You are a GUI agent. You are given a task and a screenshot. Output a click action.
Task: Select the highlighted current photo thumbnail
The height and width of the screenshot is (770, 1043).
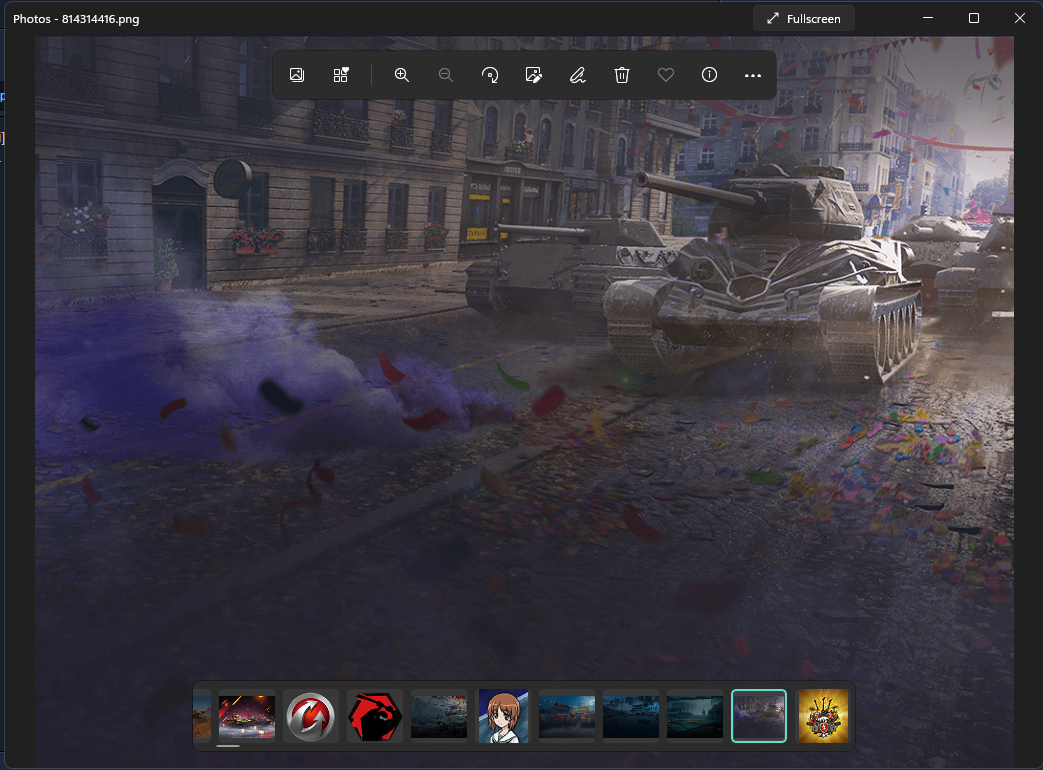(x=759, y=716)
